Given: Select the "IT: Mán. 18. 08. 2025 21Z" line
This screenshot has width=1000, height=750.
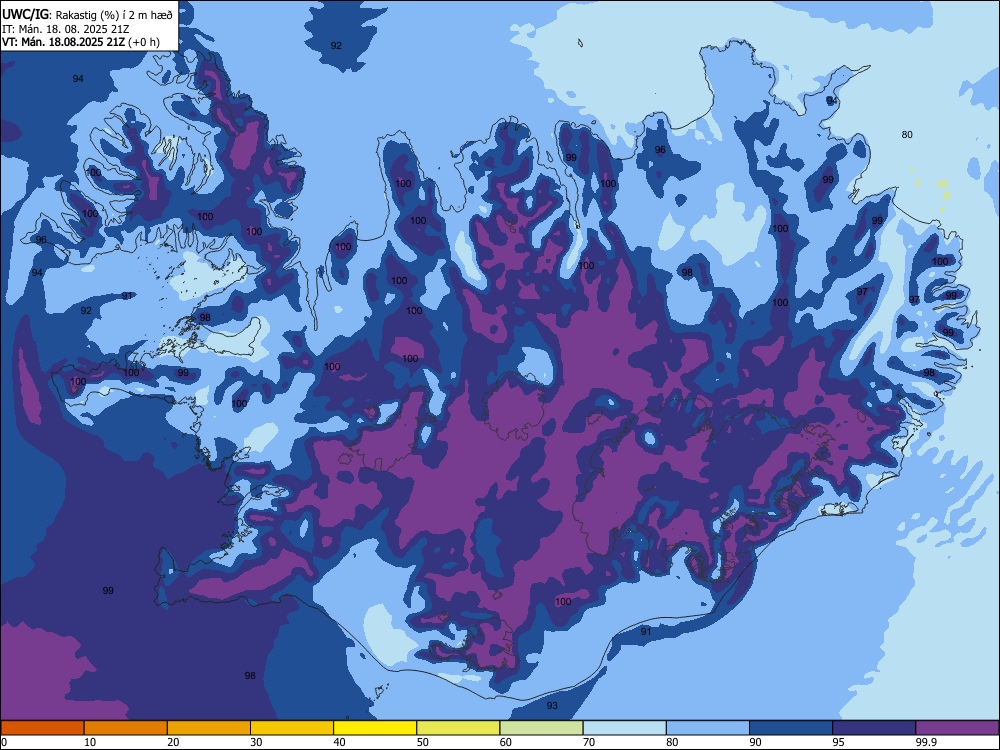Looking at the screenshot, I should [66, 29].
